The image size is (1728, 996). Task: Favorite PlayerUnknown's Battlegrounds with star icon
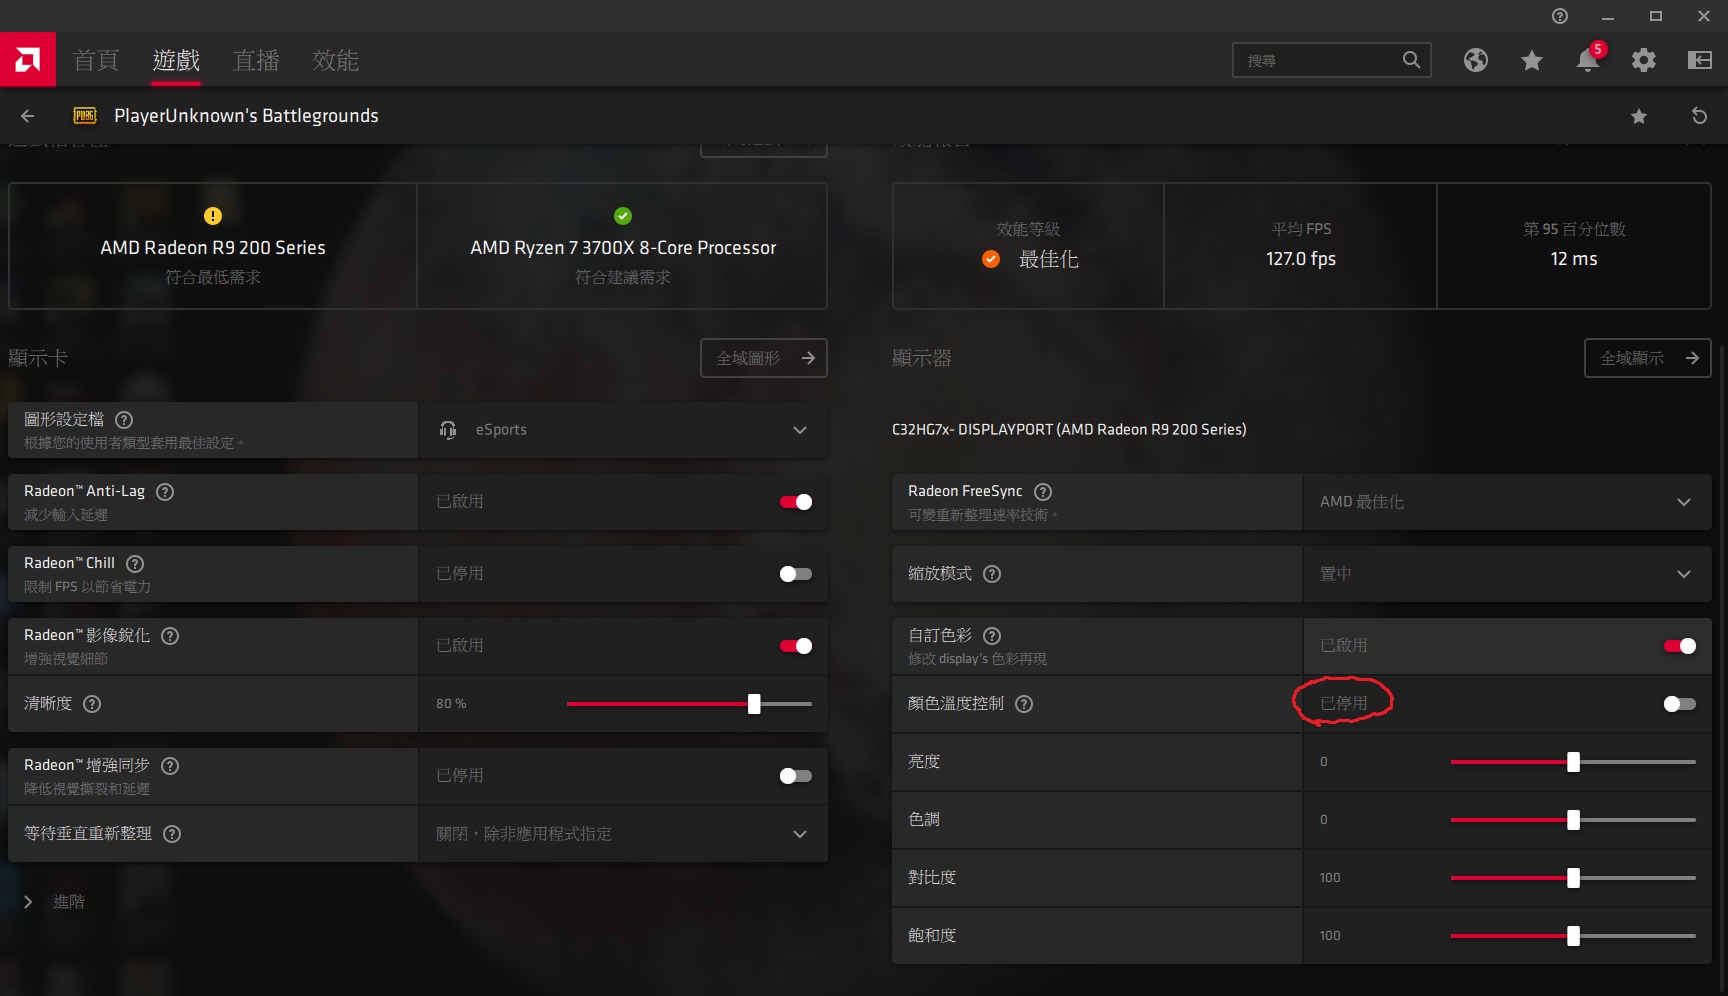(1638, 117)
